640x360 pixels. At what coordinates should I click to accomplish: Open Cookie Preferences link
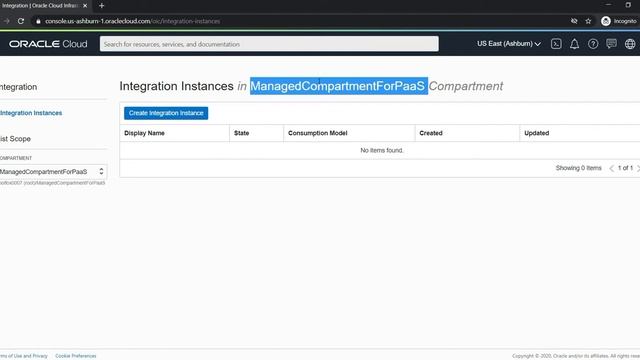pyautogui.click(x=76, y=356)
